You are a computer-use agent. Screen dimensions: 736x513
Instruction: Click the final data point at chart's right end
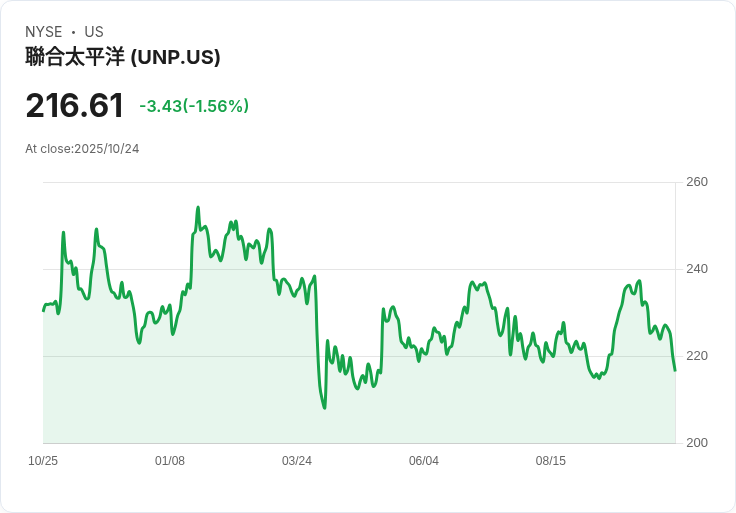tap(675, 370)
